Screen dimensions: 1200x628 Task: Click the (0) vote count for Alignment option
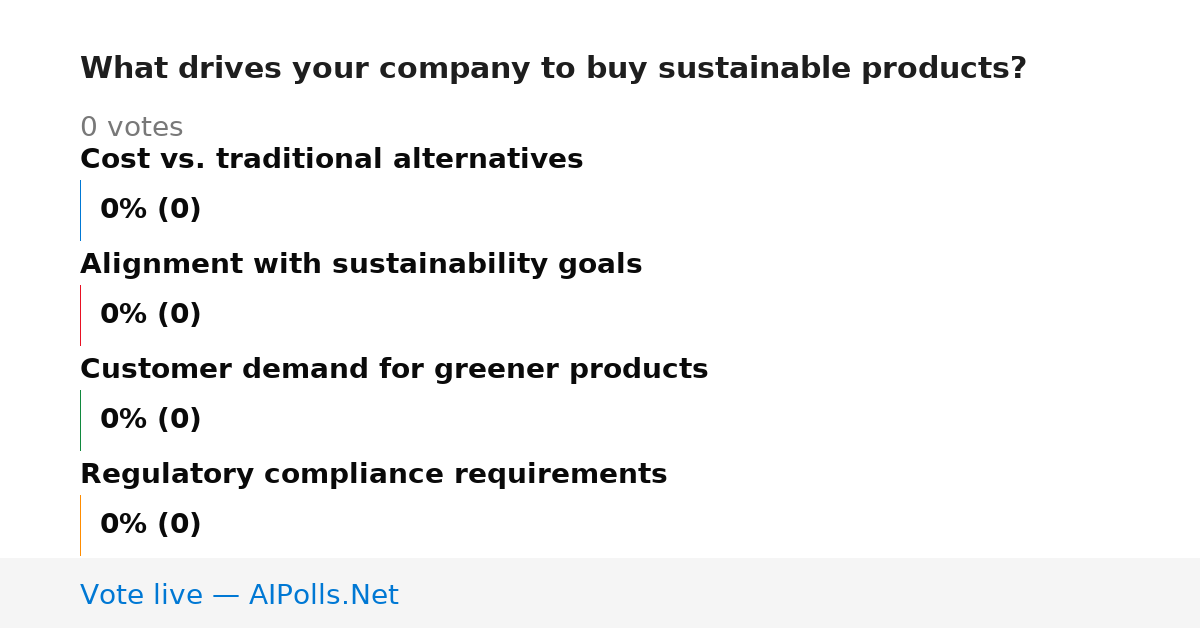pos(179,315)
